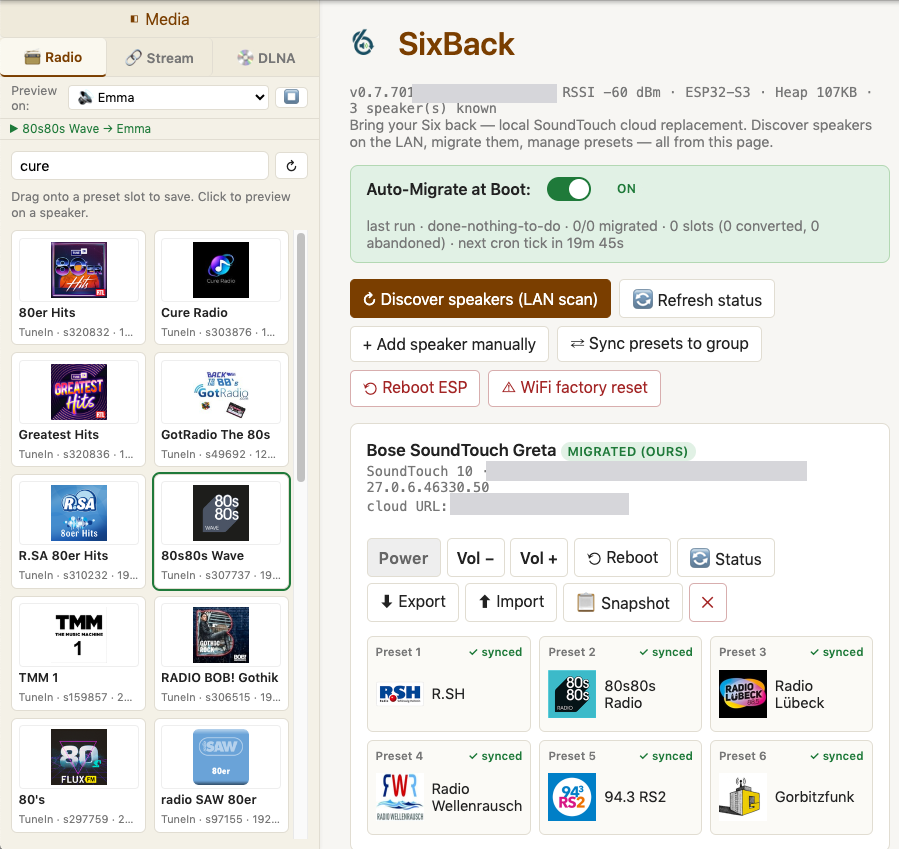
Task: Click the 80er Hits station logo
Action: [79, 270]
